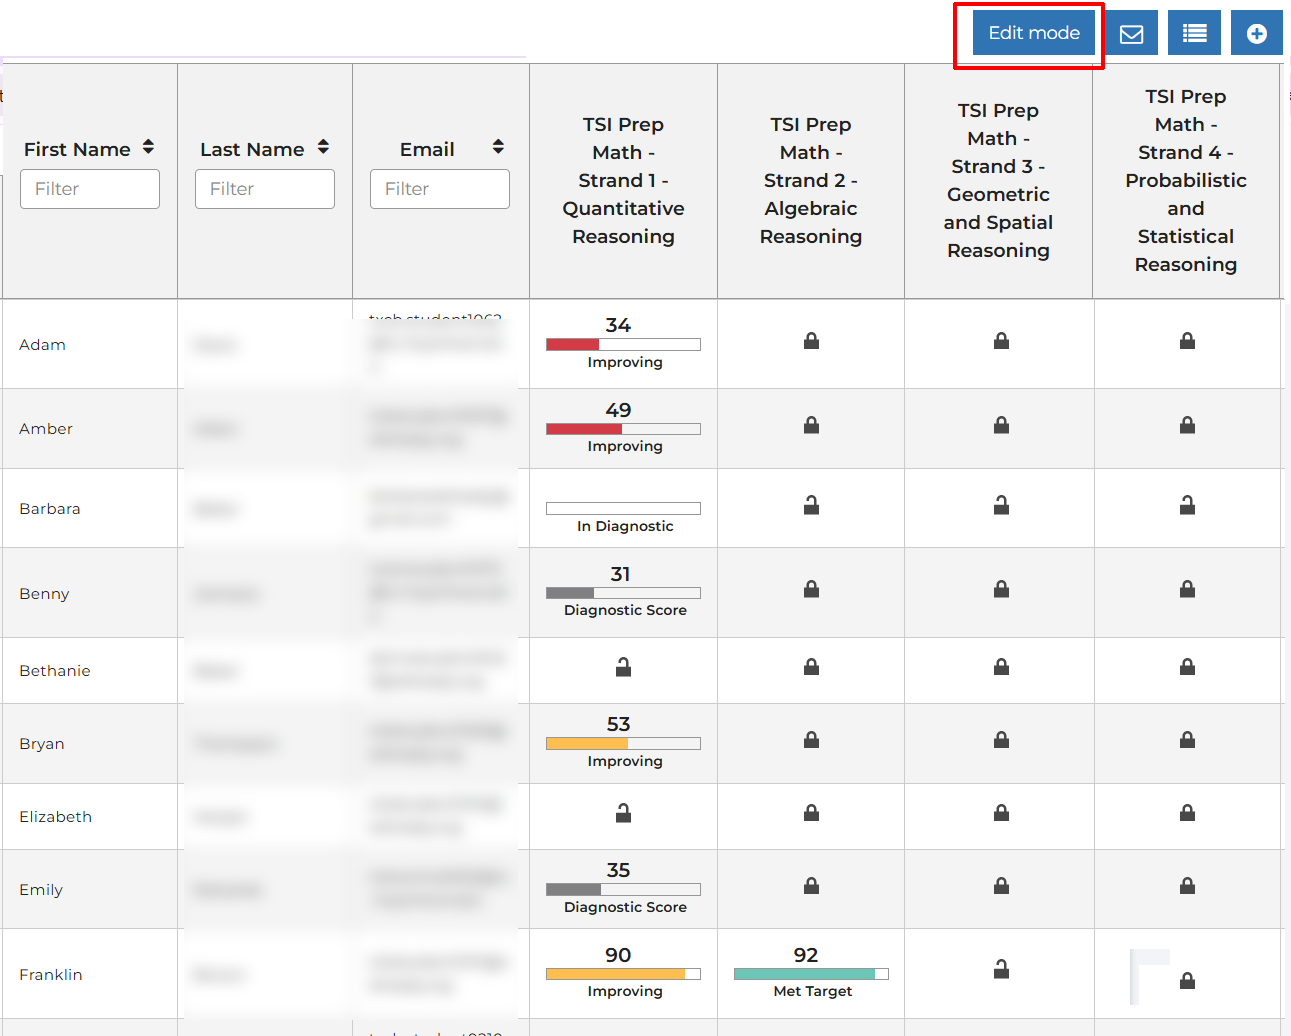Select the Strand 4 Probabilistic column header
Screen dimensions: 1291x1036
(1185, 181)
